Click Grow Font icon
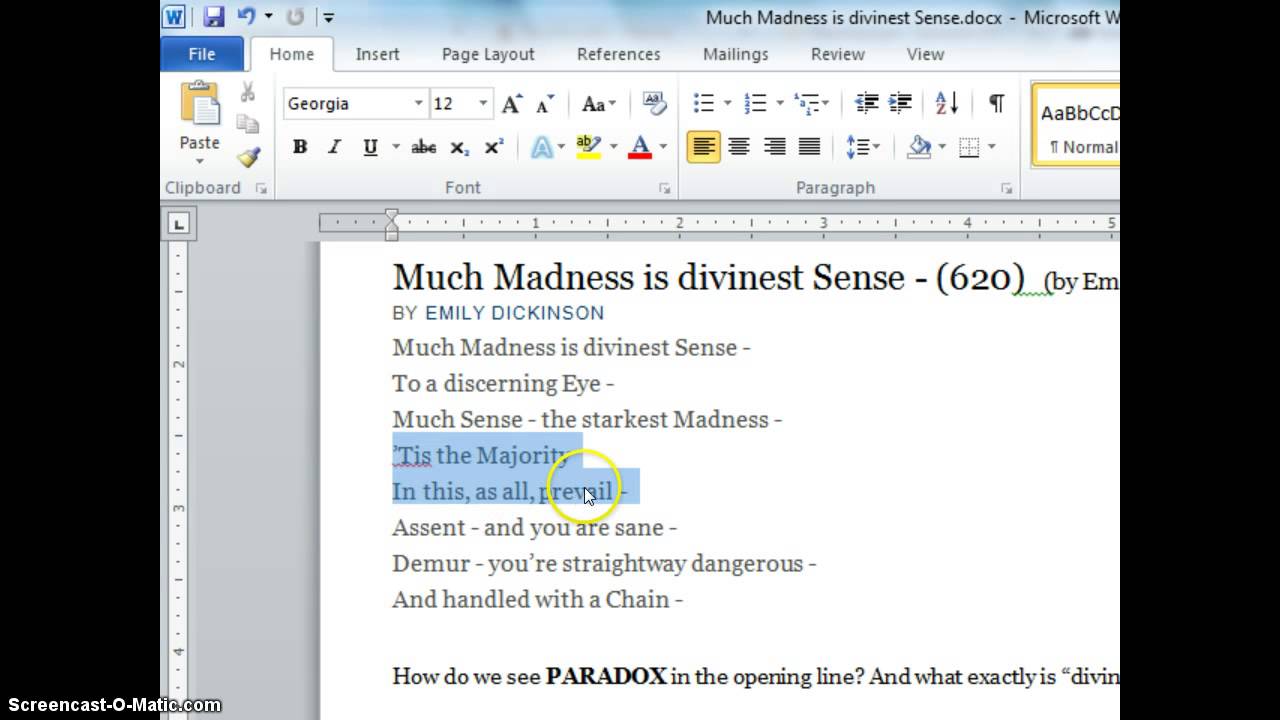The image size is (1280, 720). point(511,103)
